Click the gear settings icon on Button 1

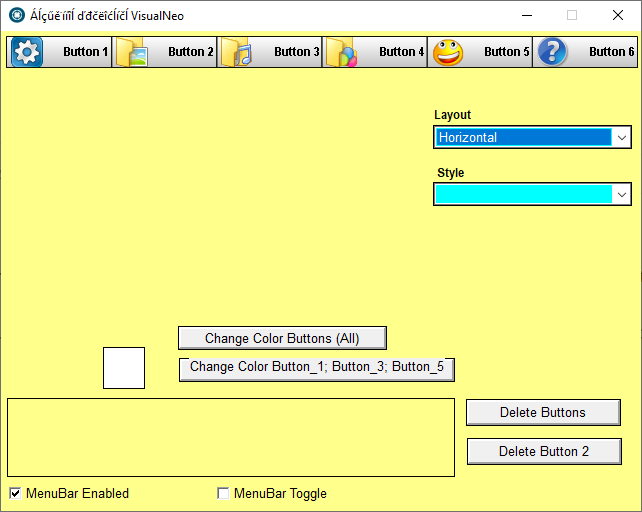tap(27, 52)
